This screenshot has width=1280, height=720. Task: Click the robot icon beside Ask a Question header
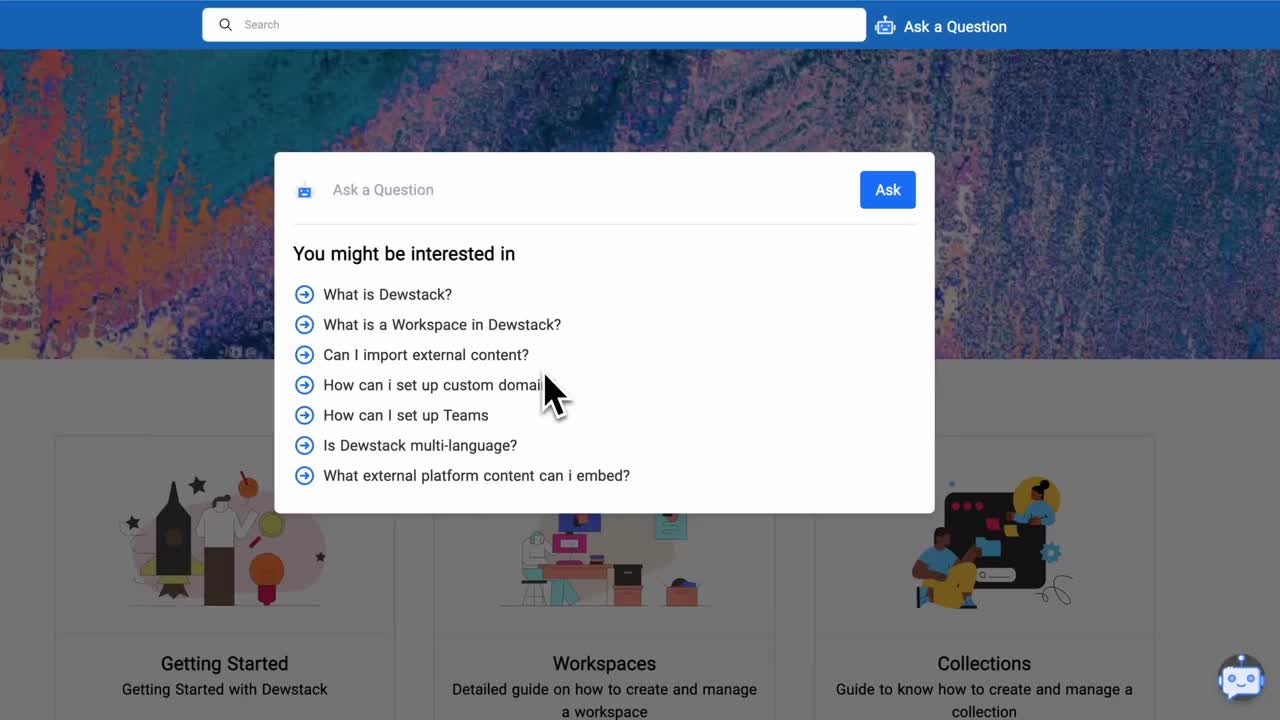[885, 25]
